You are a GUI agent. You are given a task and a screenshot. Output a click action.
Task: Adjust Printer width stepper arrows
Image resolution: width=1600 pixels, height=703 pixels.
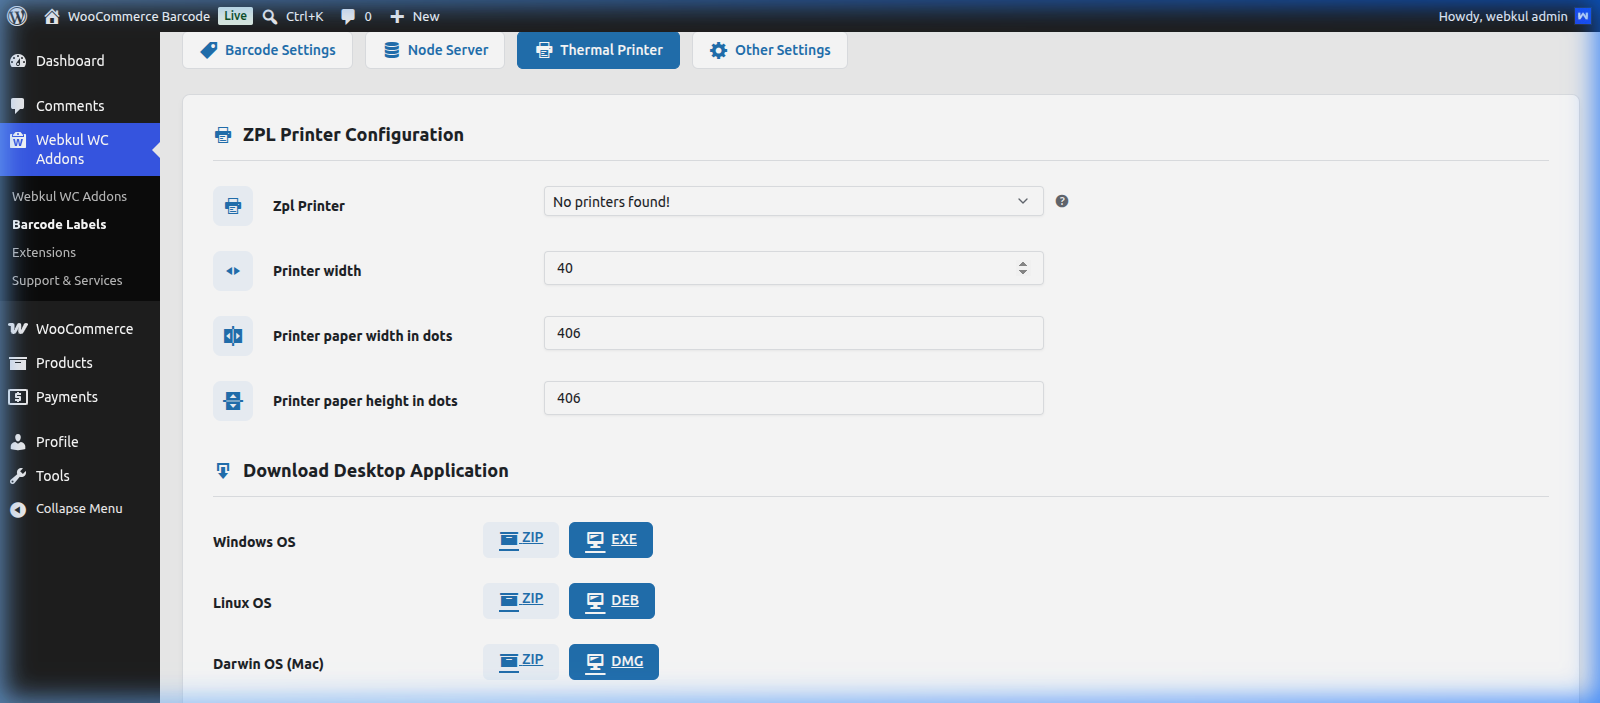[x=1023, y=268]
